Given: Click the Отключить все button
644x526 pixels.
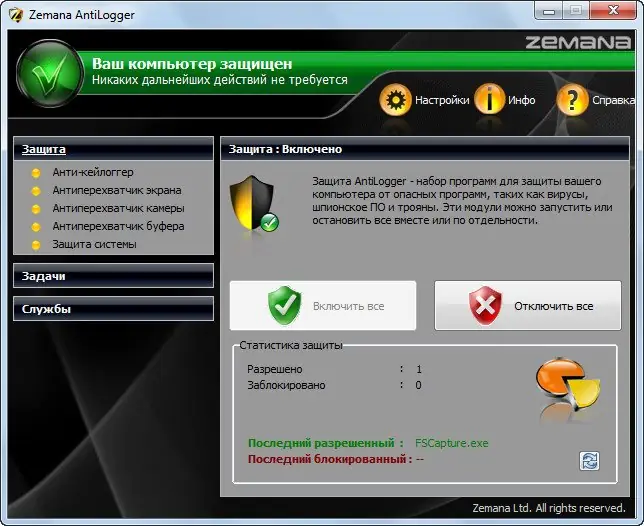Looking at the screenshot, I should click(x=528, y=305).
